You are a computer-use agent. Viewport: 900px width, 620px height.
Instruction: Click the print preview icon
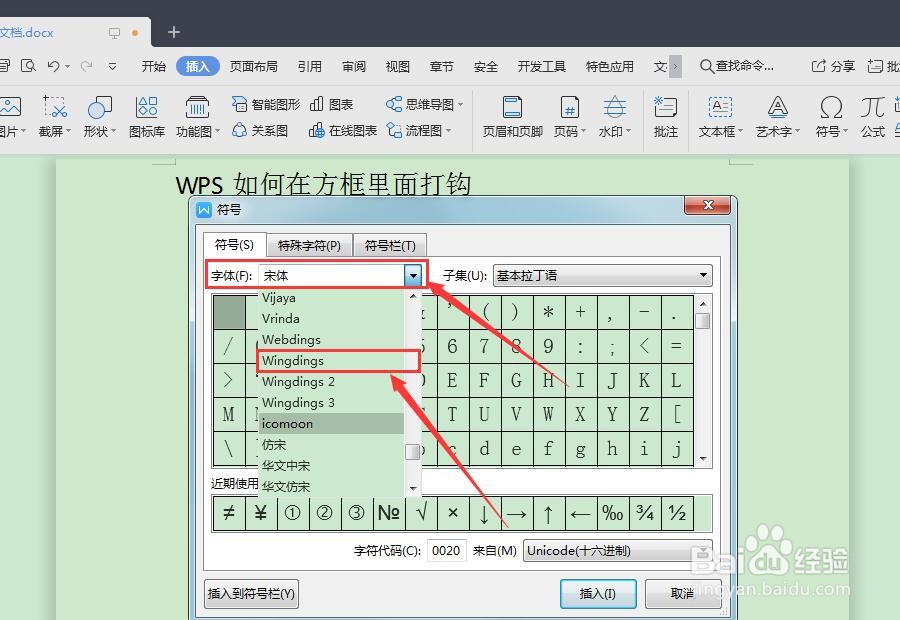(x=28, y=65)
